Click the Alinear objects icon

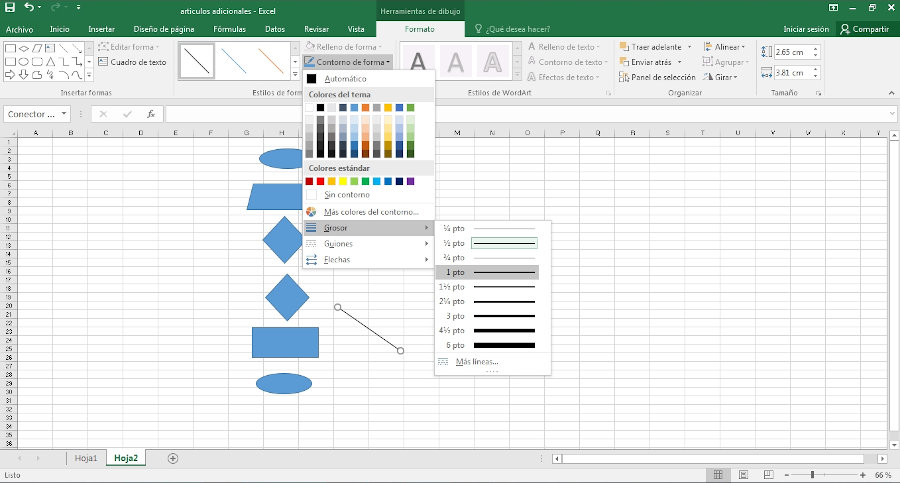708,47
